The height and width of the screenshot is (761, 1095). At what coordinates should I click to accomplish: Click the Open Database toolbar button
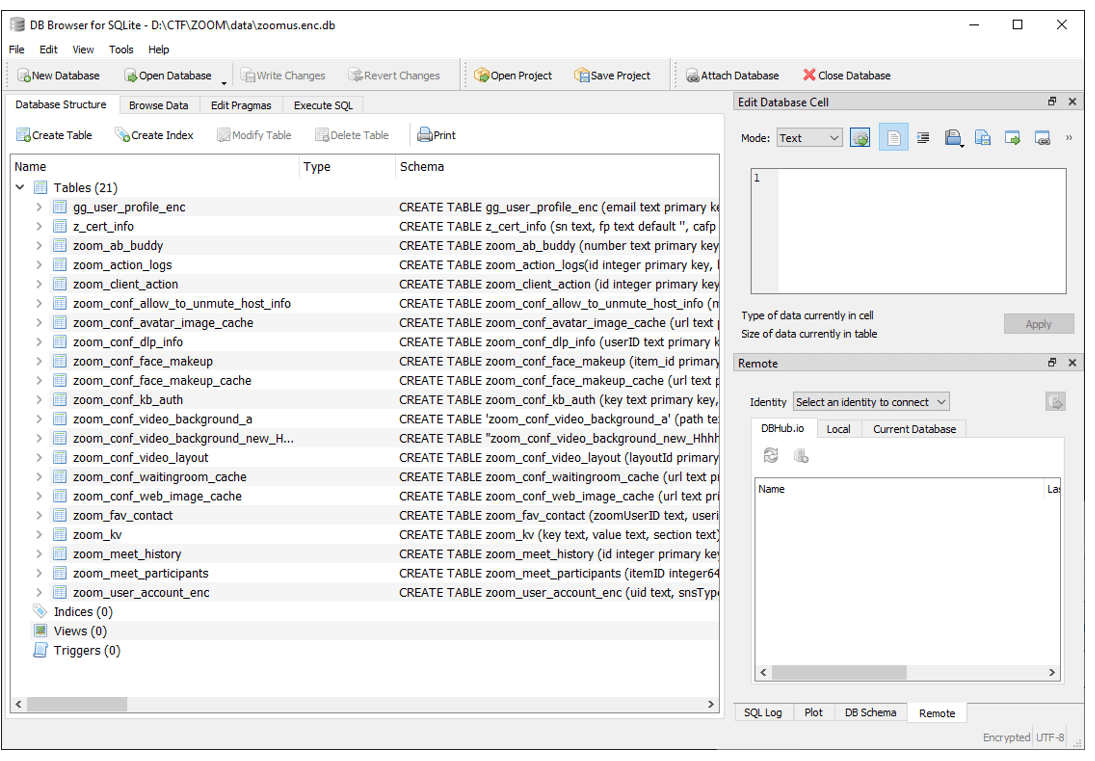168,75
